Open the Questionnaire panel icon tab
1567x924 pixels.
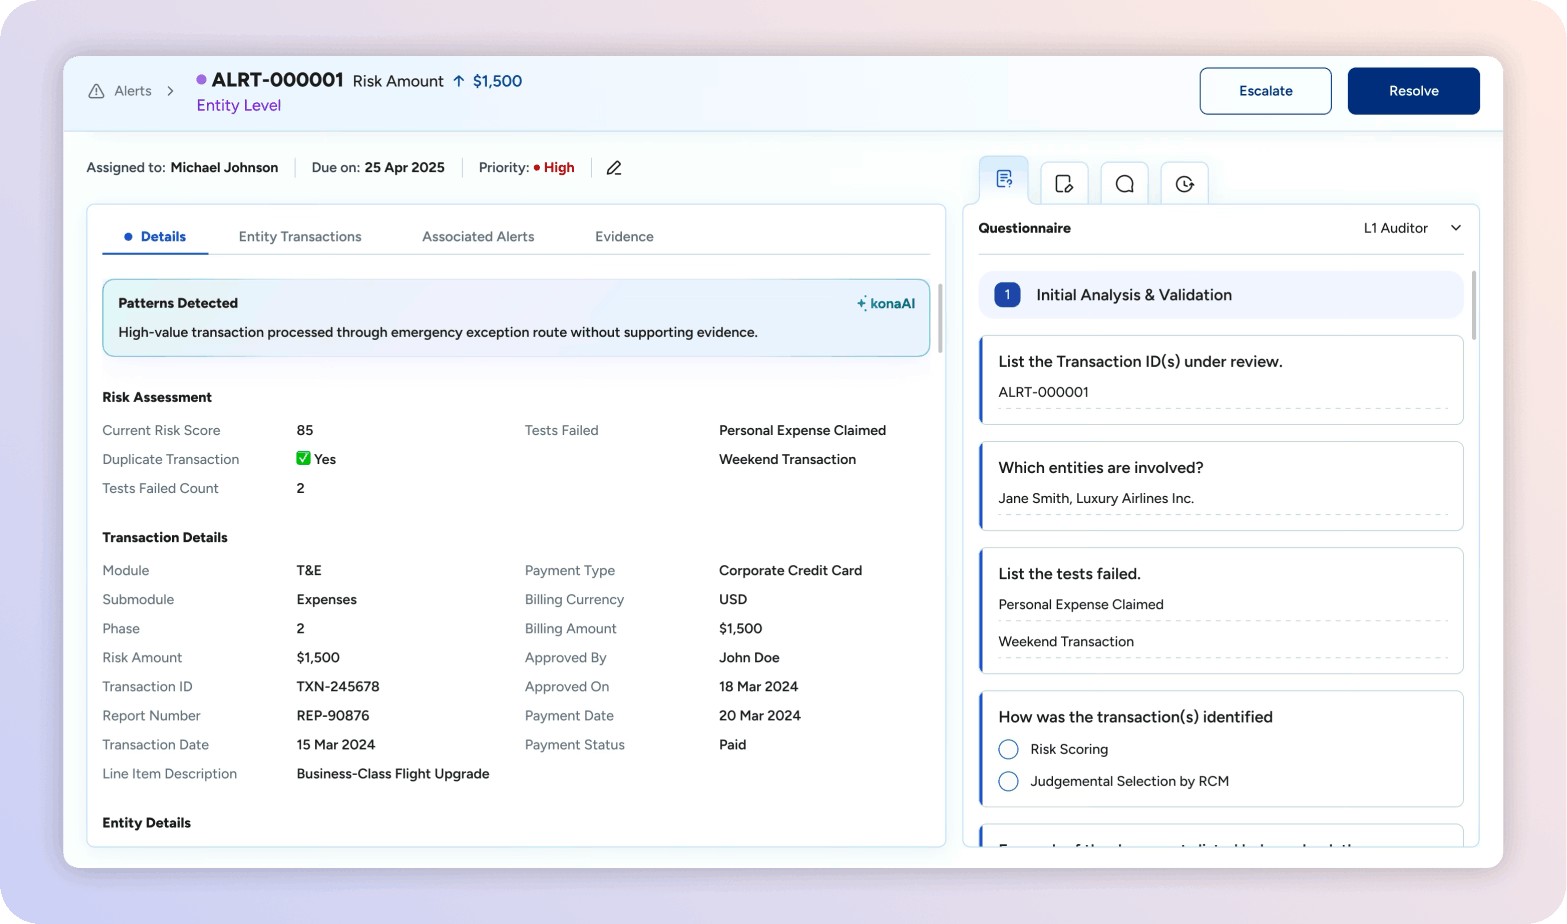(x=1004, y=180)
